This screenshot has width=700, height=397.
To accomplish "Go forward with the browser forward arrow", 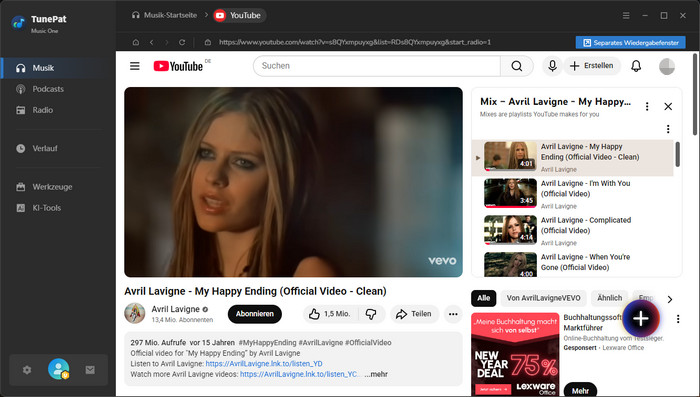I will click(167, 42).
